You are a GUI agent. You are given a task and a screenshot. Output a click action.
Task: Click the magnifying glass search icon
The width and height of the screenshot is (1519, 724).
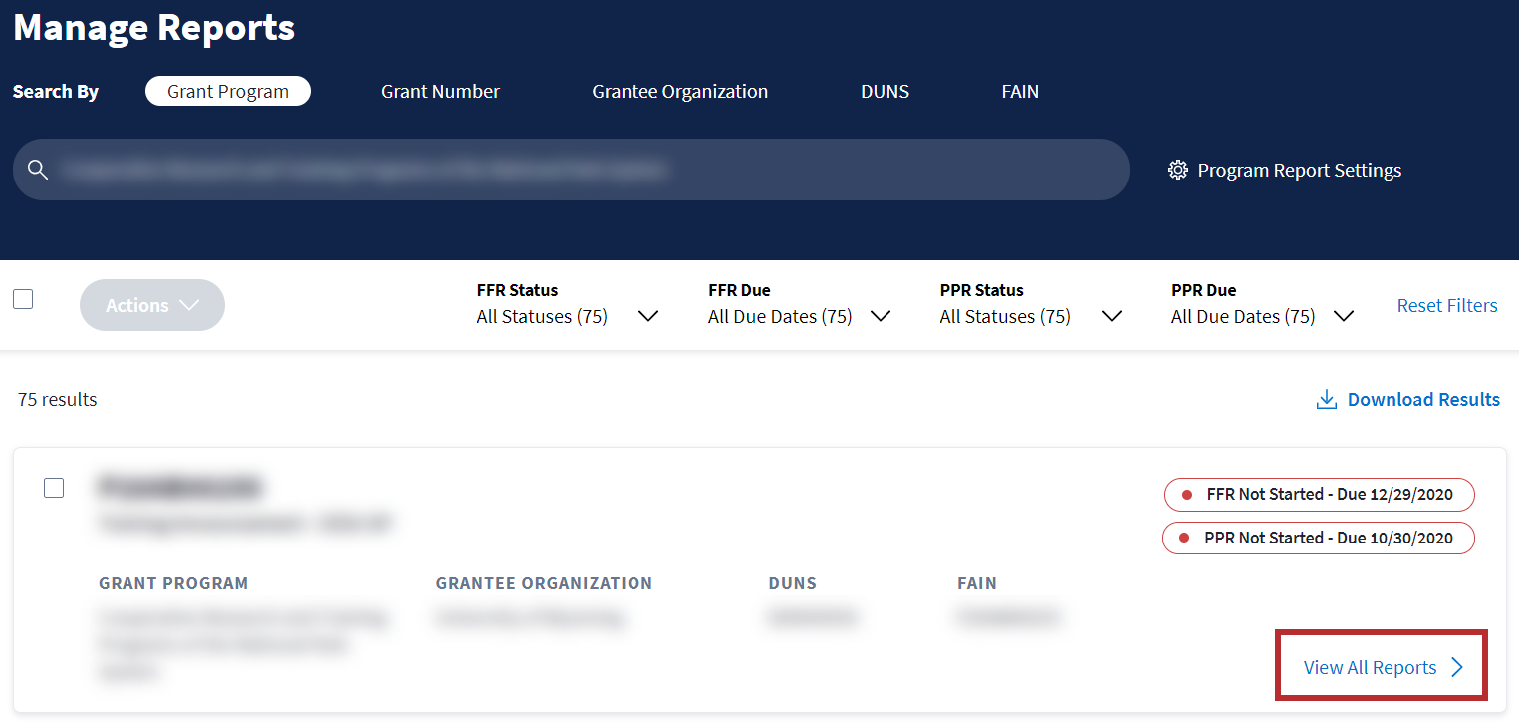tap(38, 170)
